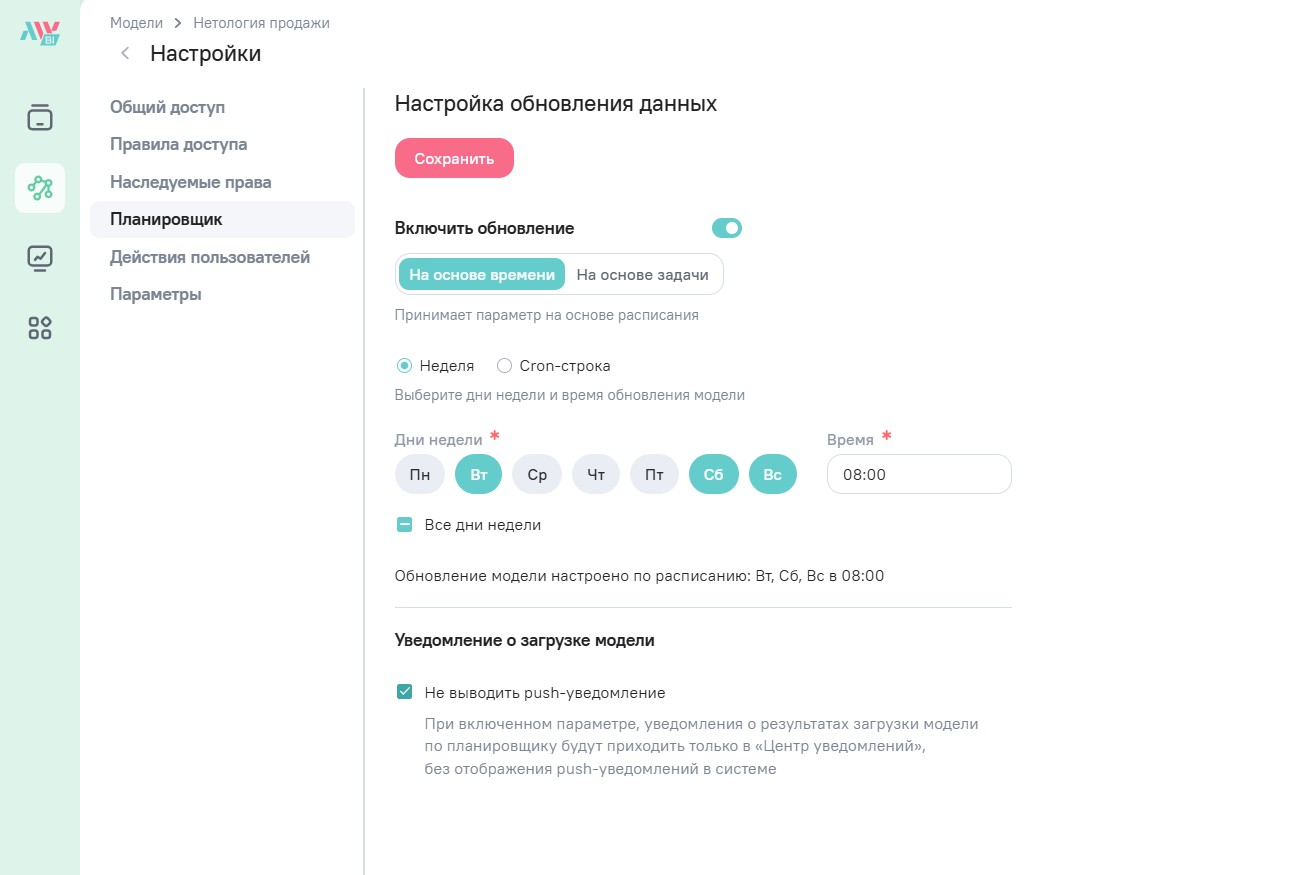The height and width of the screenshot is (875, 1314).
Task: Open the dashboard chart sidebar icon
Action: pyautogui.click(x=40, y=258)
